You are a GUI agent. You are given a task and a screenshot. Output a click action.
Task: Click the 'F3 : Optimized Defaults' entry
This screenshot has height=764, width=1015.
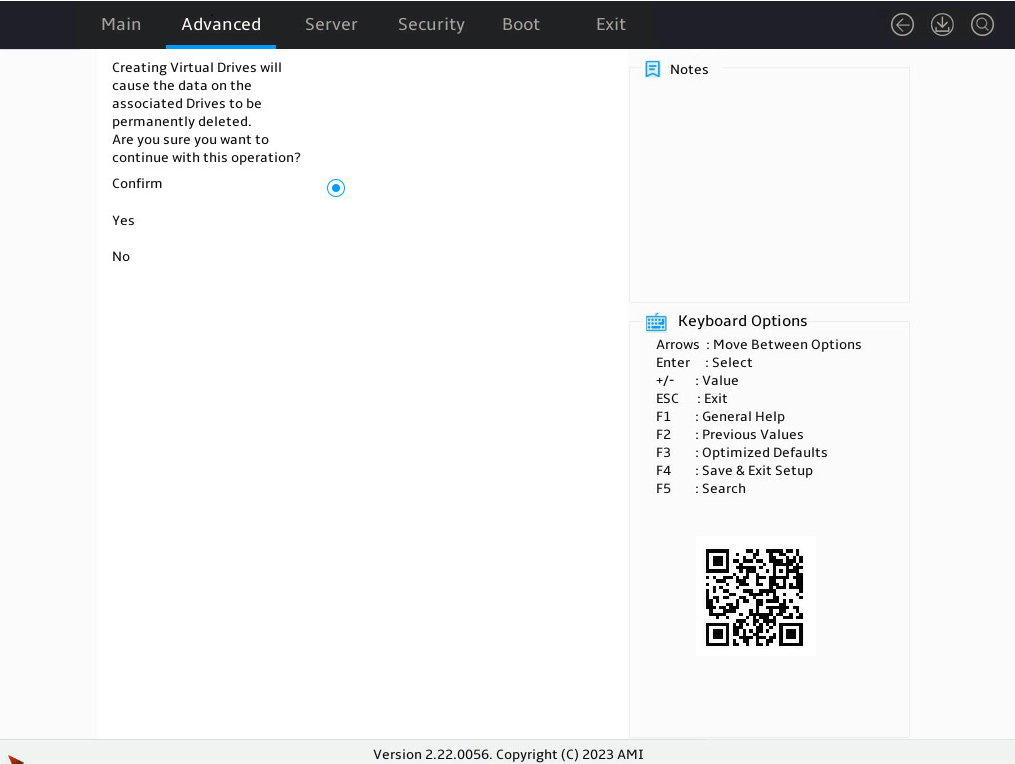(741, 453)
